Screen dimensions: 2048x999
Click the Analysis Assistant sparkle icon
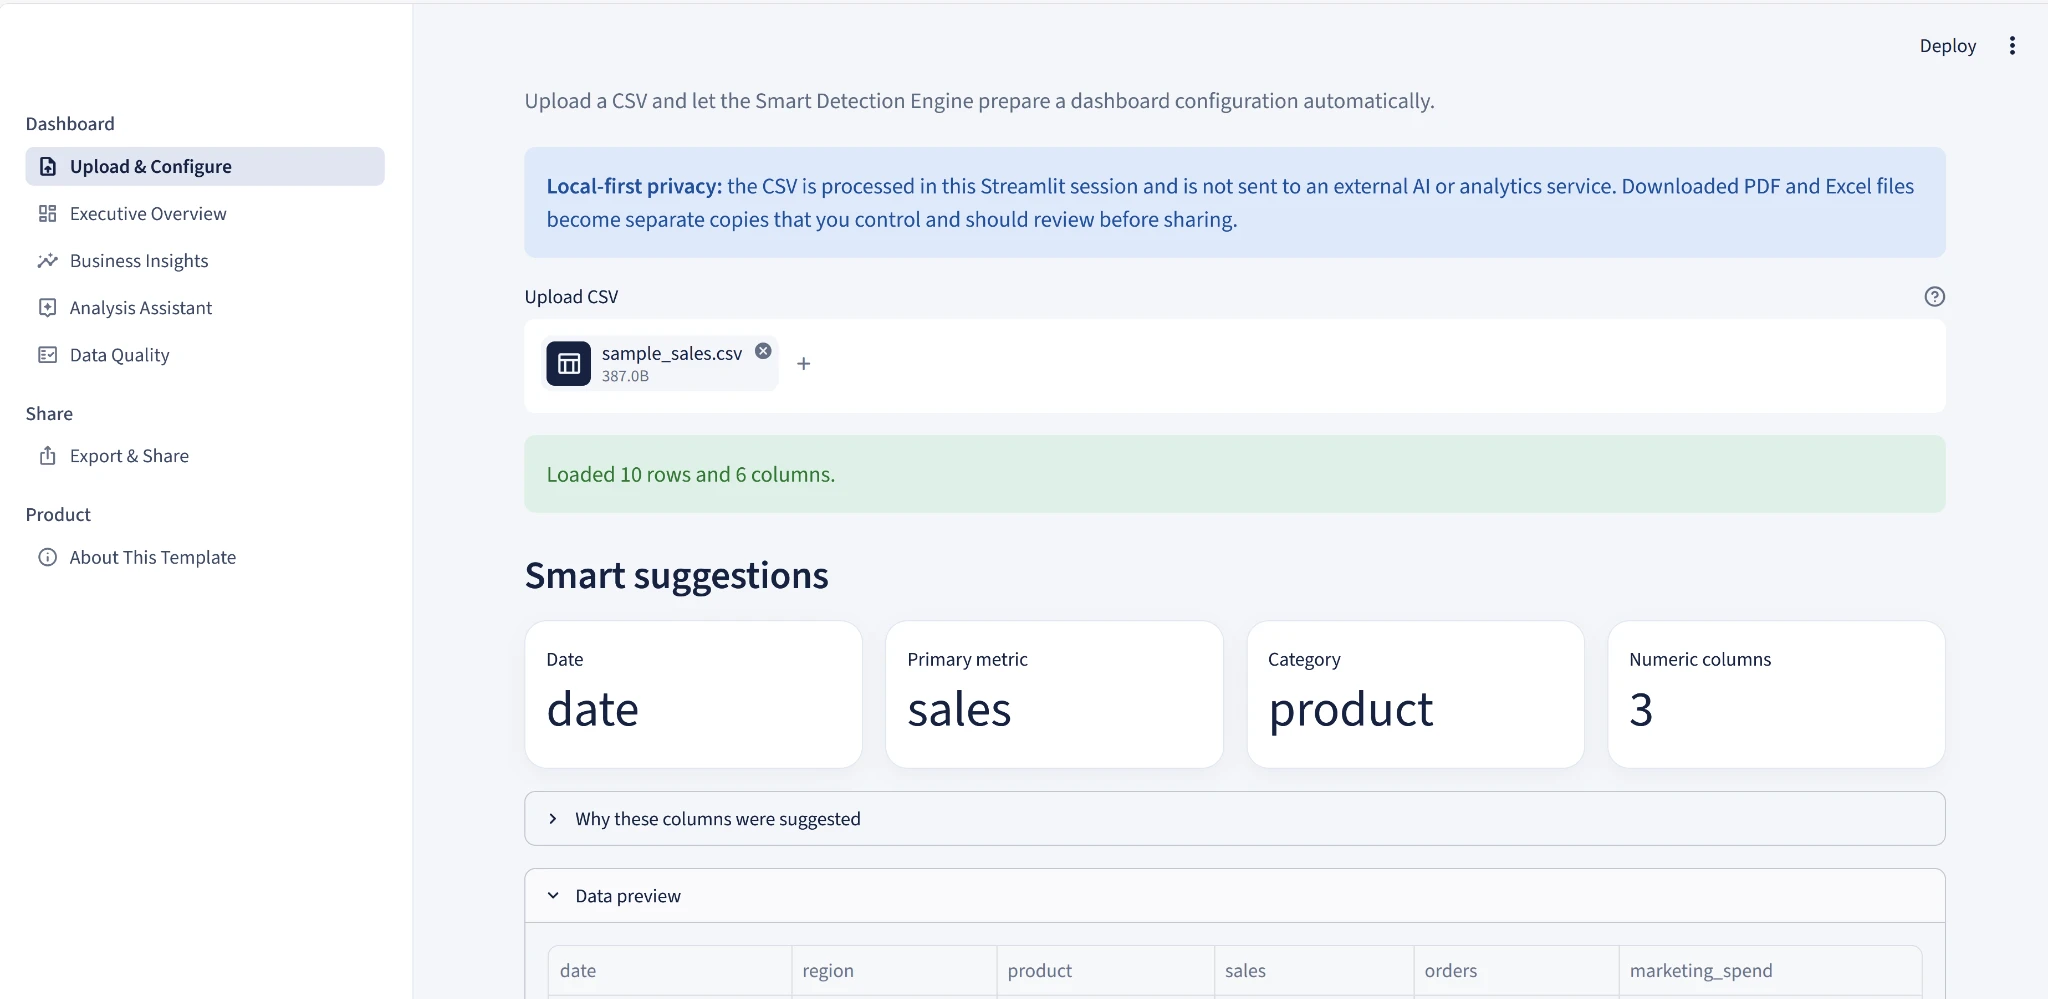pyautogui.click(x=47, y=307)
